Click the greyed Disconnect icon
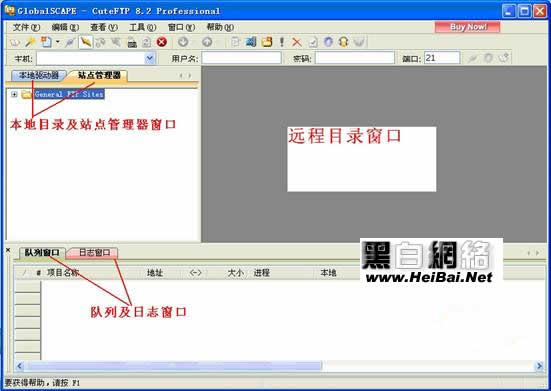 tap(116, 43)
